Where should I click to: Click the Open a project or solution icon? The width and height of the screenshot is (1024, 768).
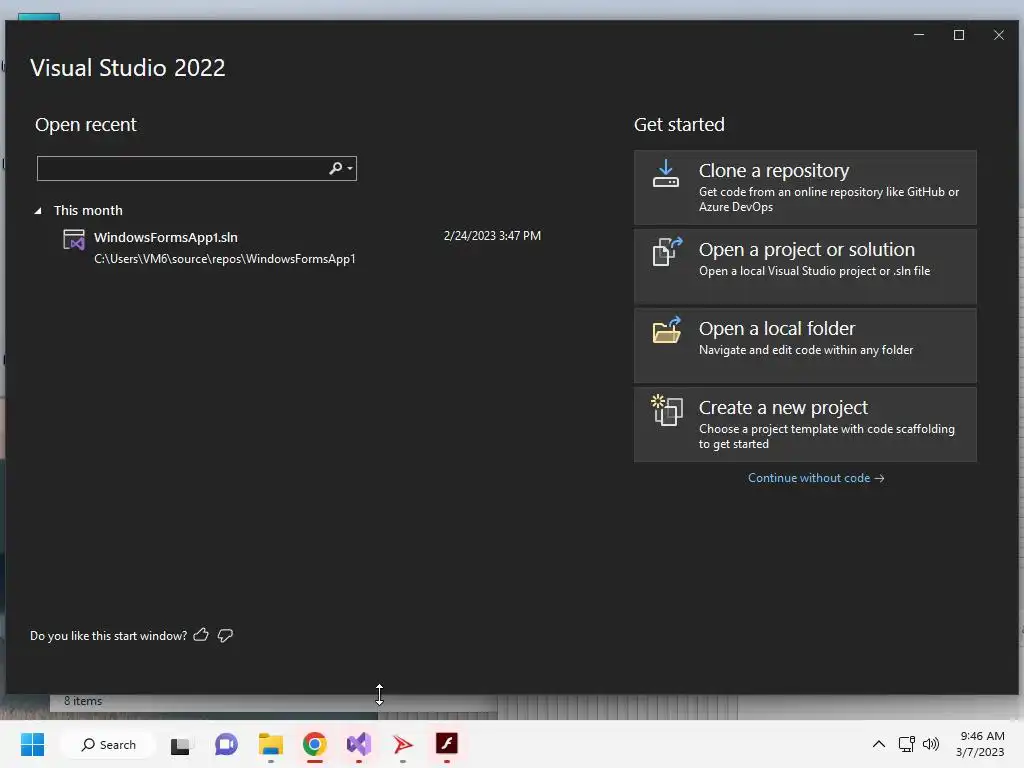click(x=667, y=251)
